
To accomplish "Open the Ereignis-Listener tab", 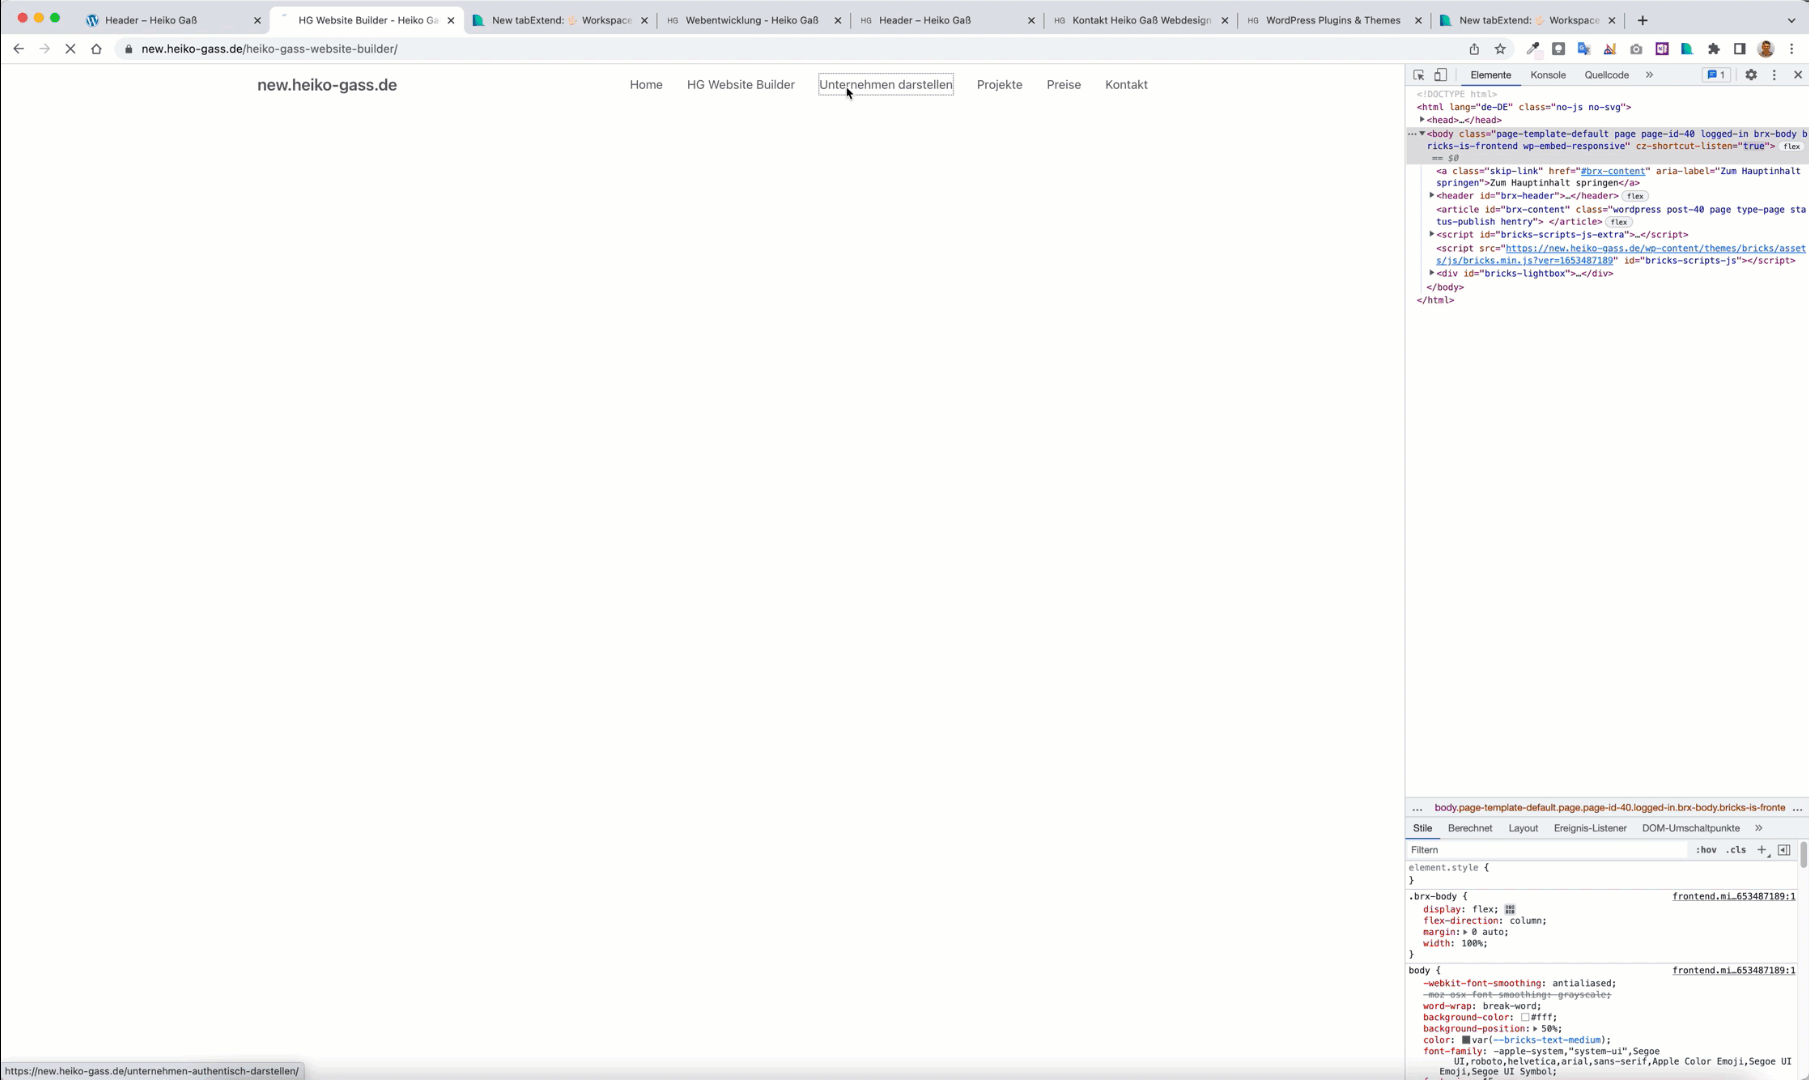I will click(1590, 828).
